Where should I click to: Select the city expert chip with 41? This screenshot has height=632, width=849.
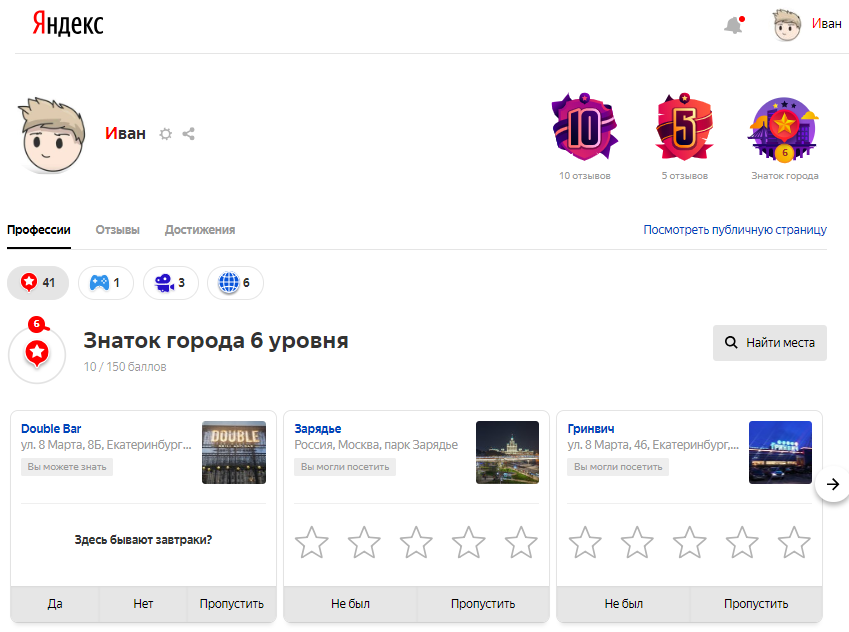coord(38,283)
